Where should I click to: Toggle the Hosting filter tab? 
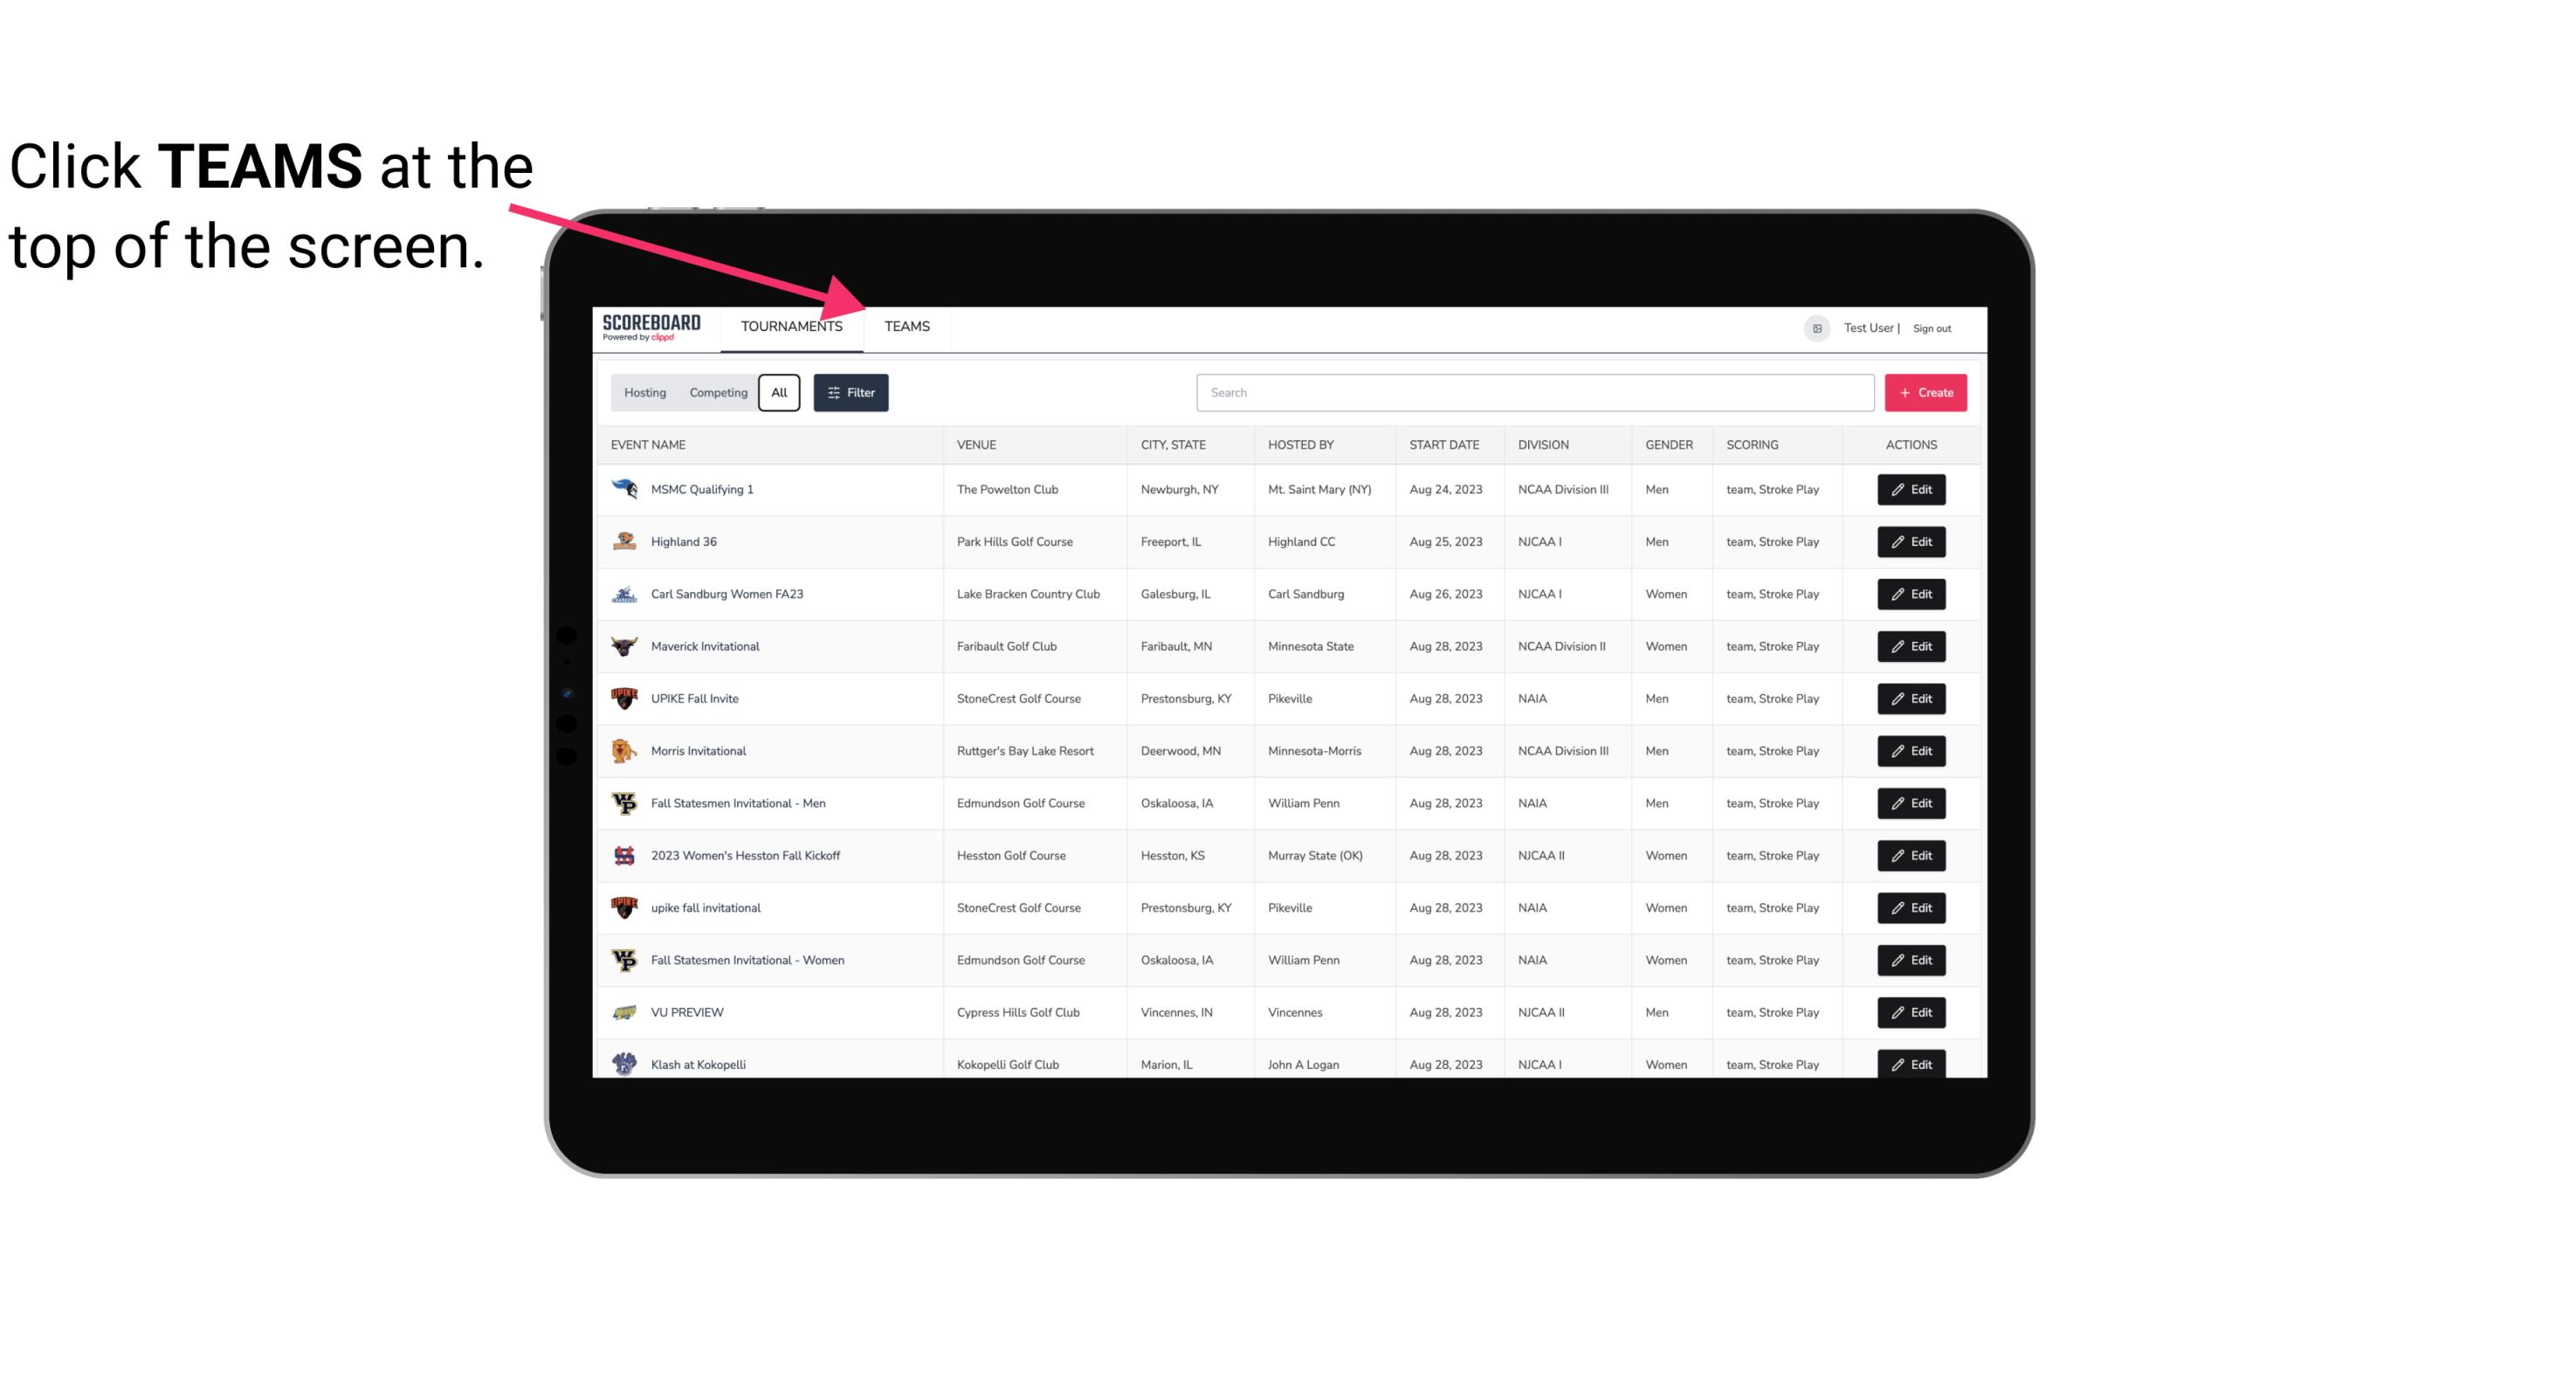[x=644, y=393]
